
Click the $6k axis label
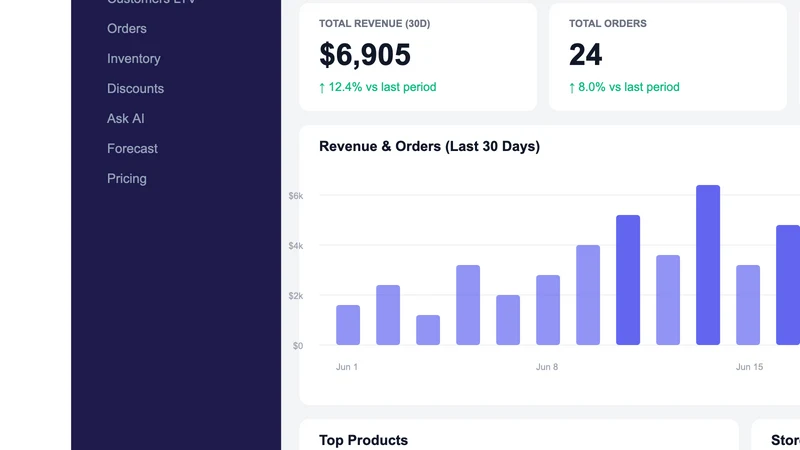[295, 196]
